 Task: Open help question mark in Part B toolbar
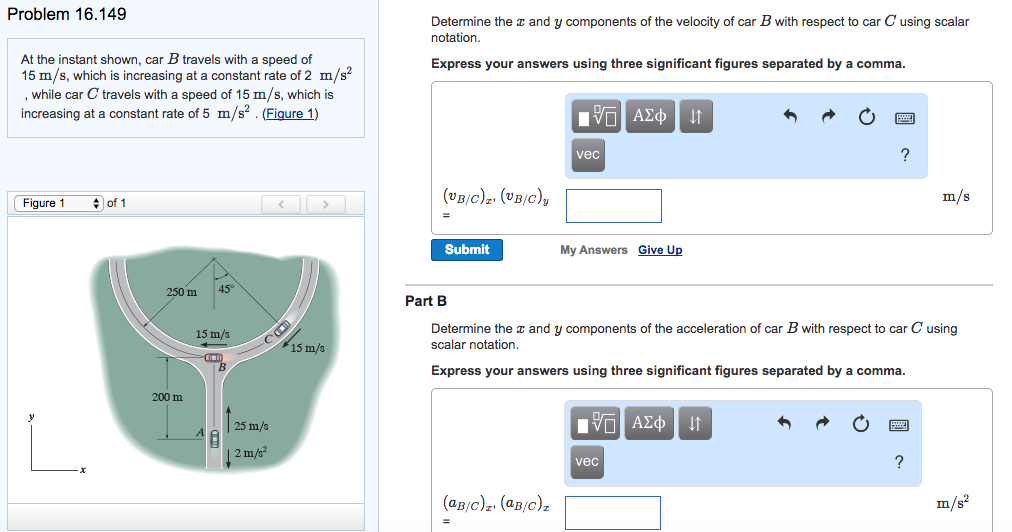tap(899, 462)
